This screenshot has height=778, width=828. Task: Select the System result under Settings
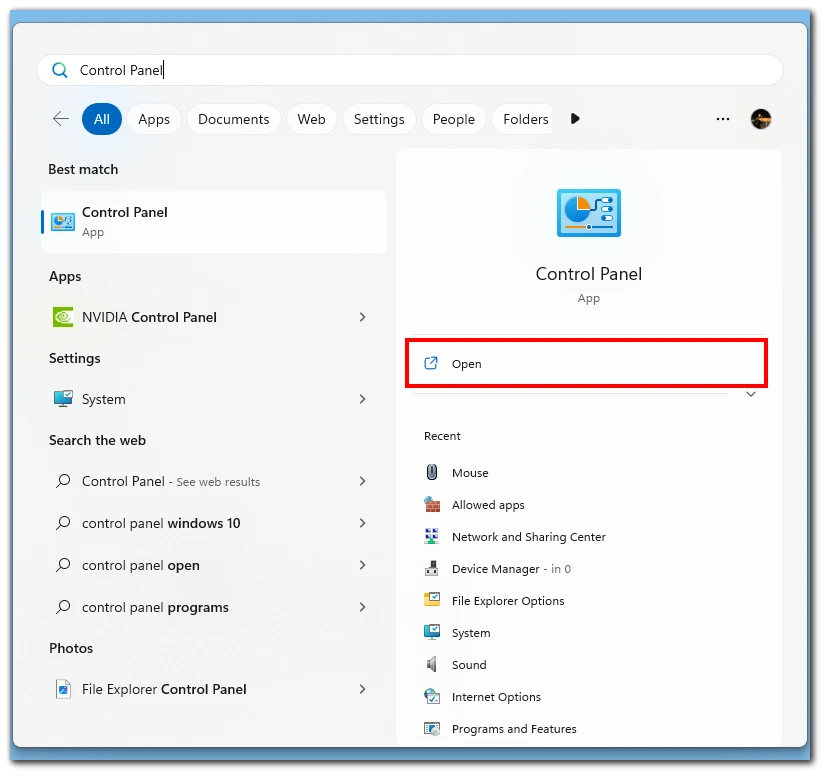click(213, 399)
